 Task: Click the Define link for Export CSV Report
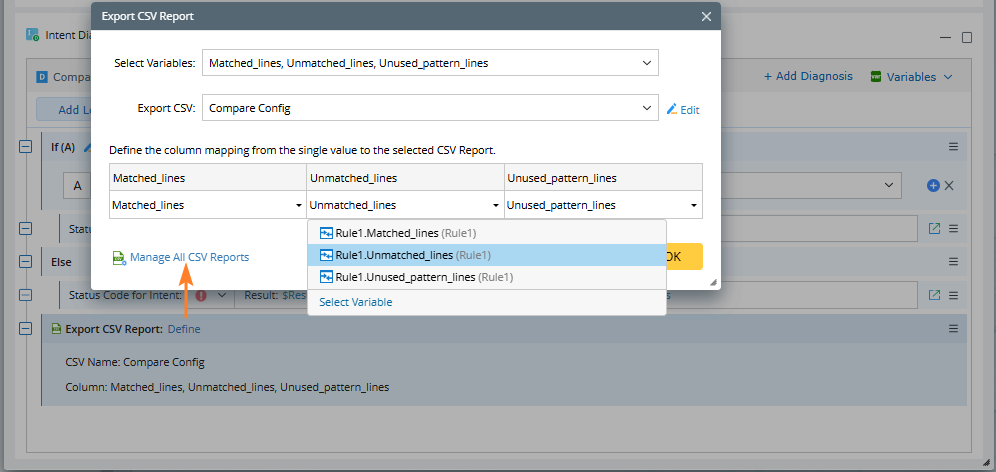click(x=184, y=328)
